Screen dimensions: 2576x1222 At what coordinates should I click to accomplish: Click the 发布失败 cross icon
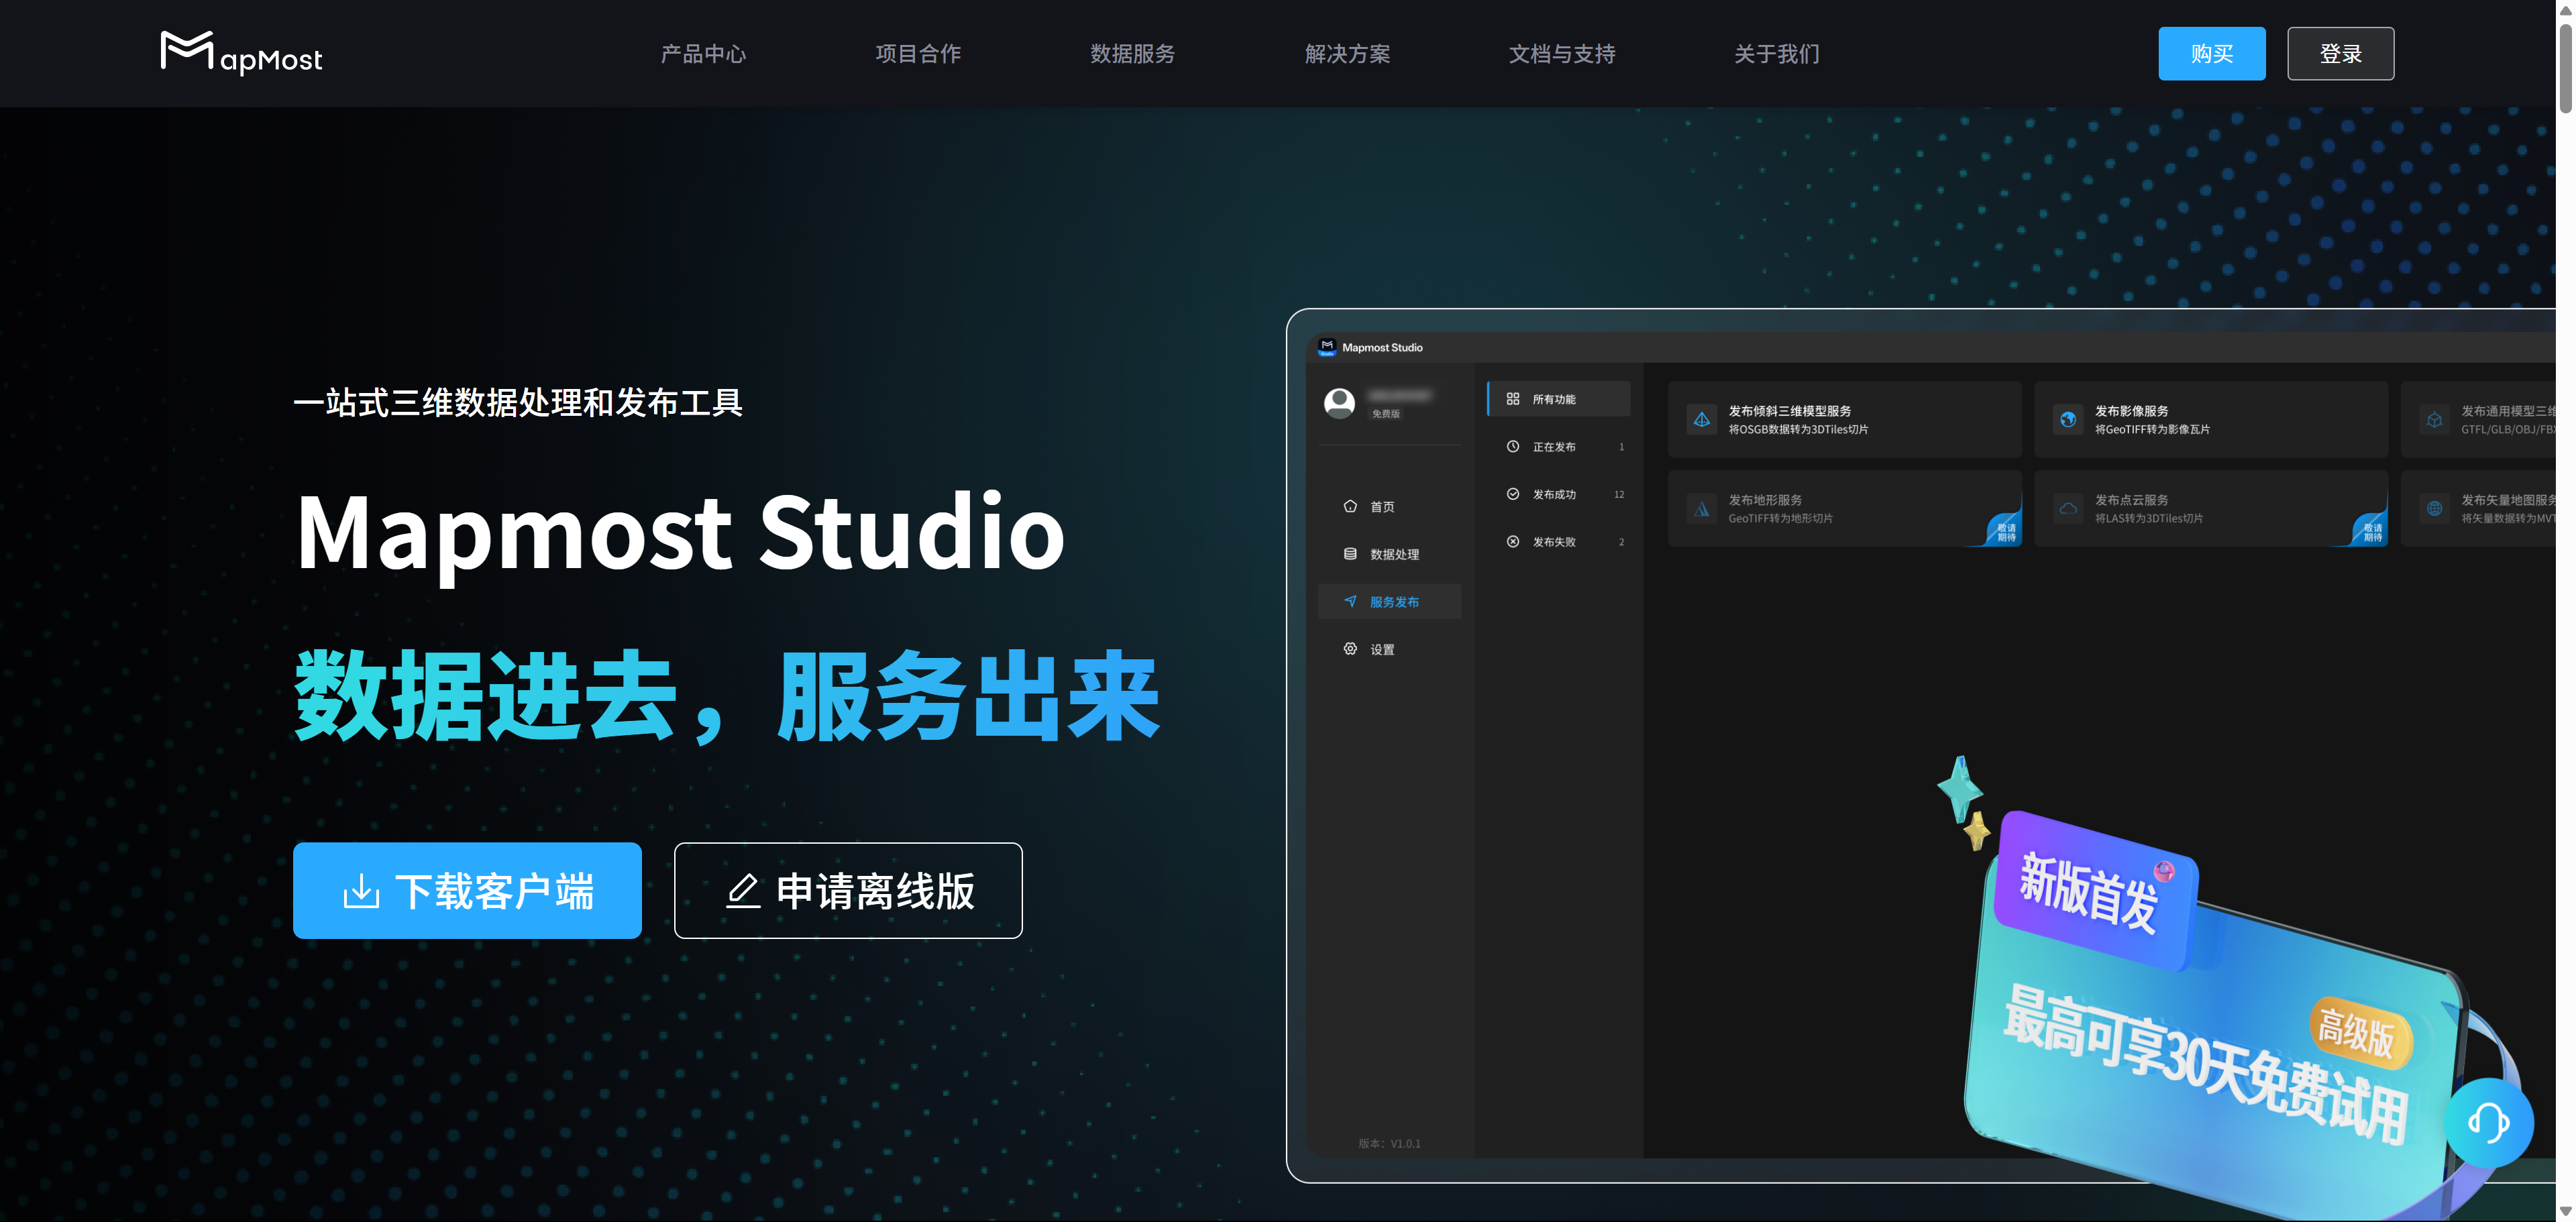click(1513, 541)
